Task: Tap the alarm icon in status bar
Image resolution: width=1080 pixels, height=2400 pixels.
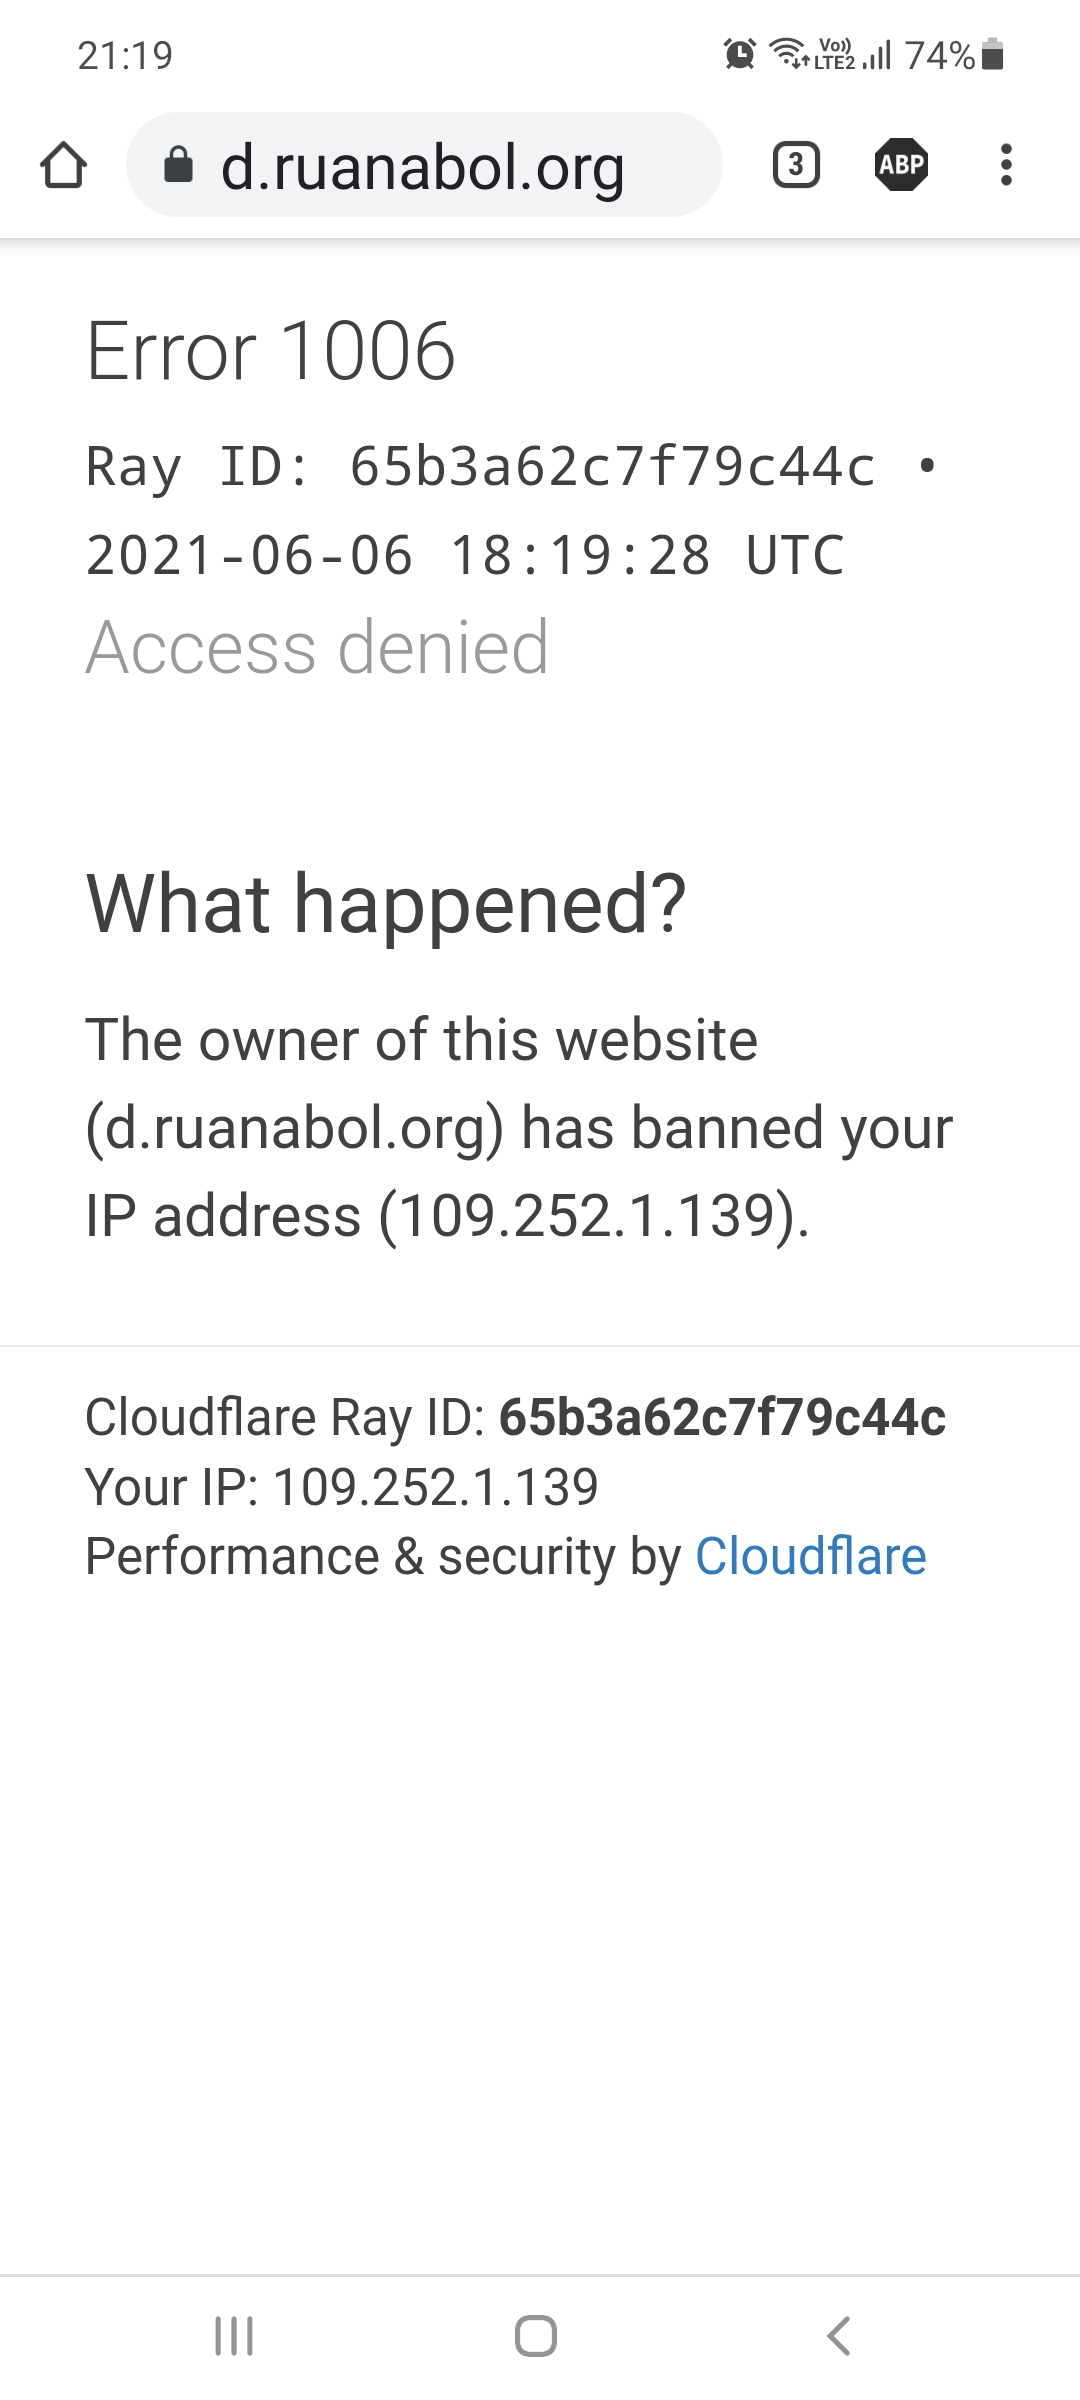Action: [x=740, y=54]
